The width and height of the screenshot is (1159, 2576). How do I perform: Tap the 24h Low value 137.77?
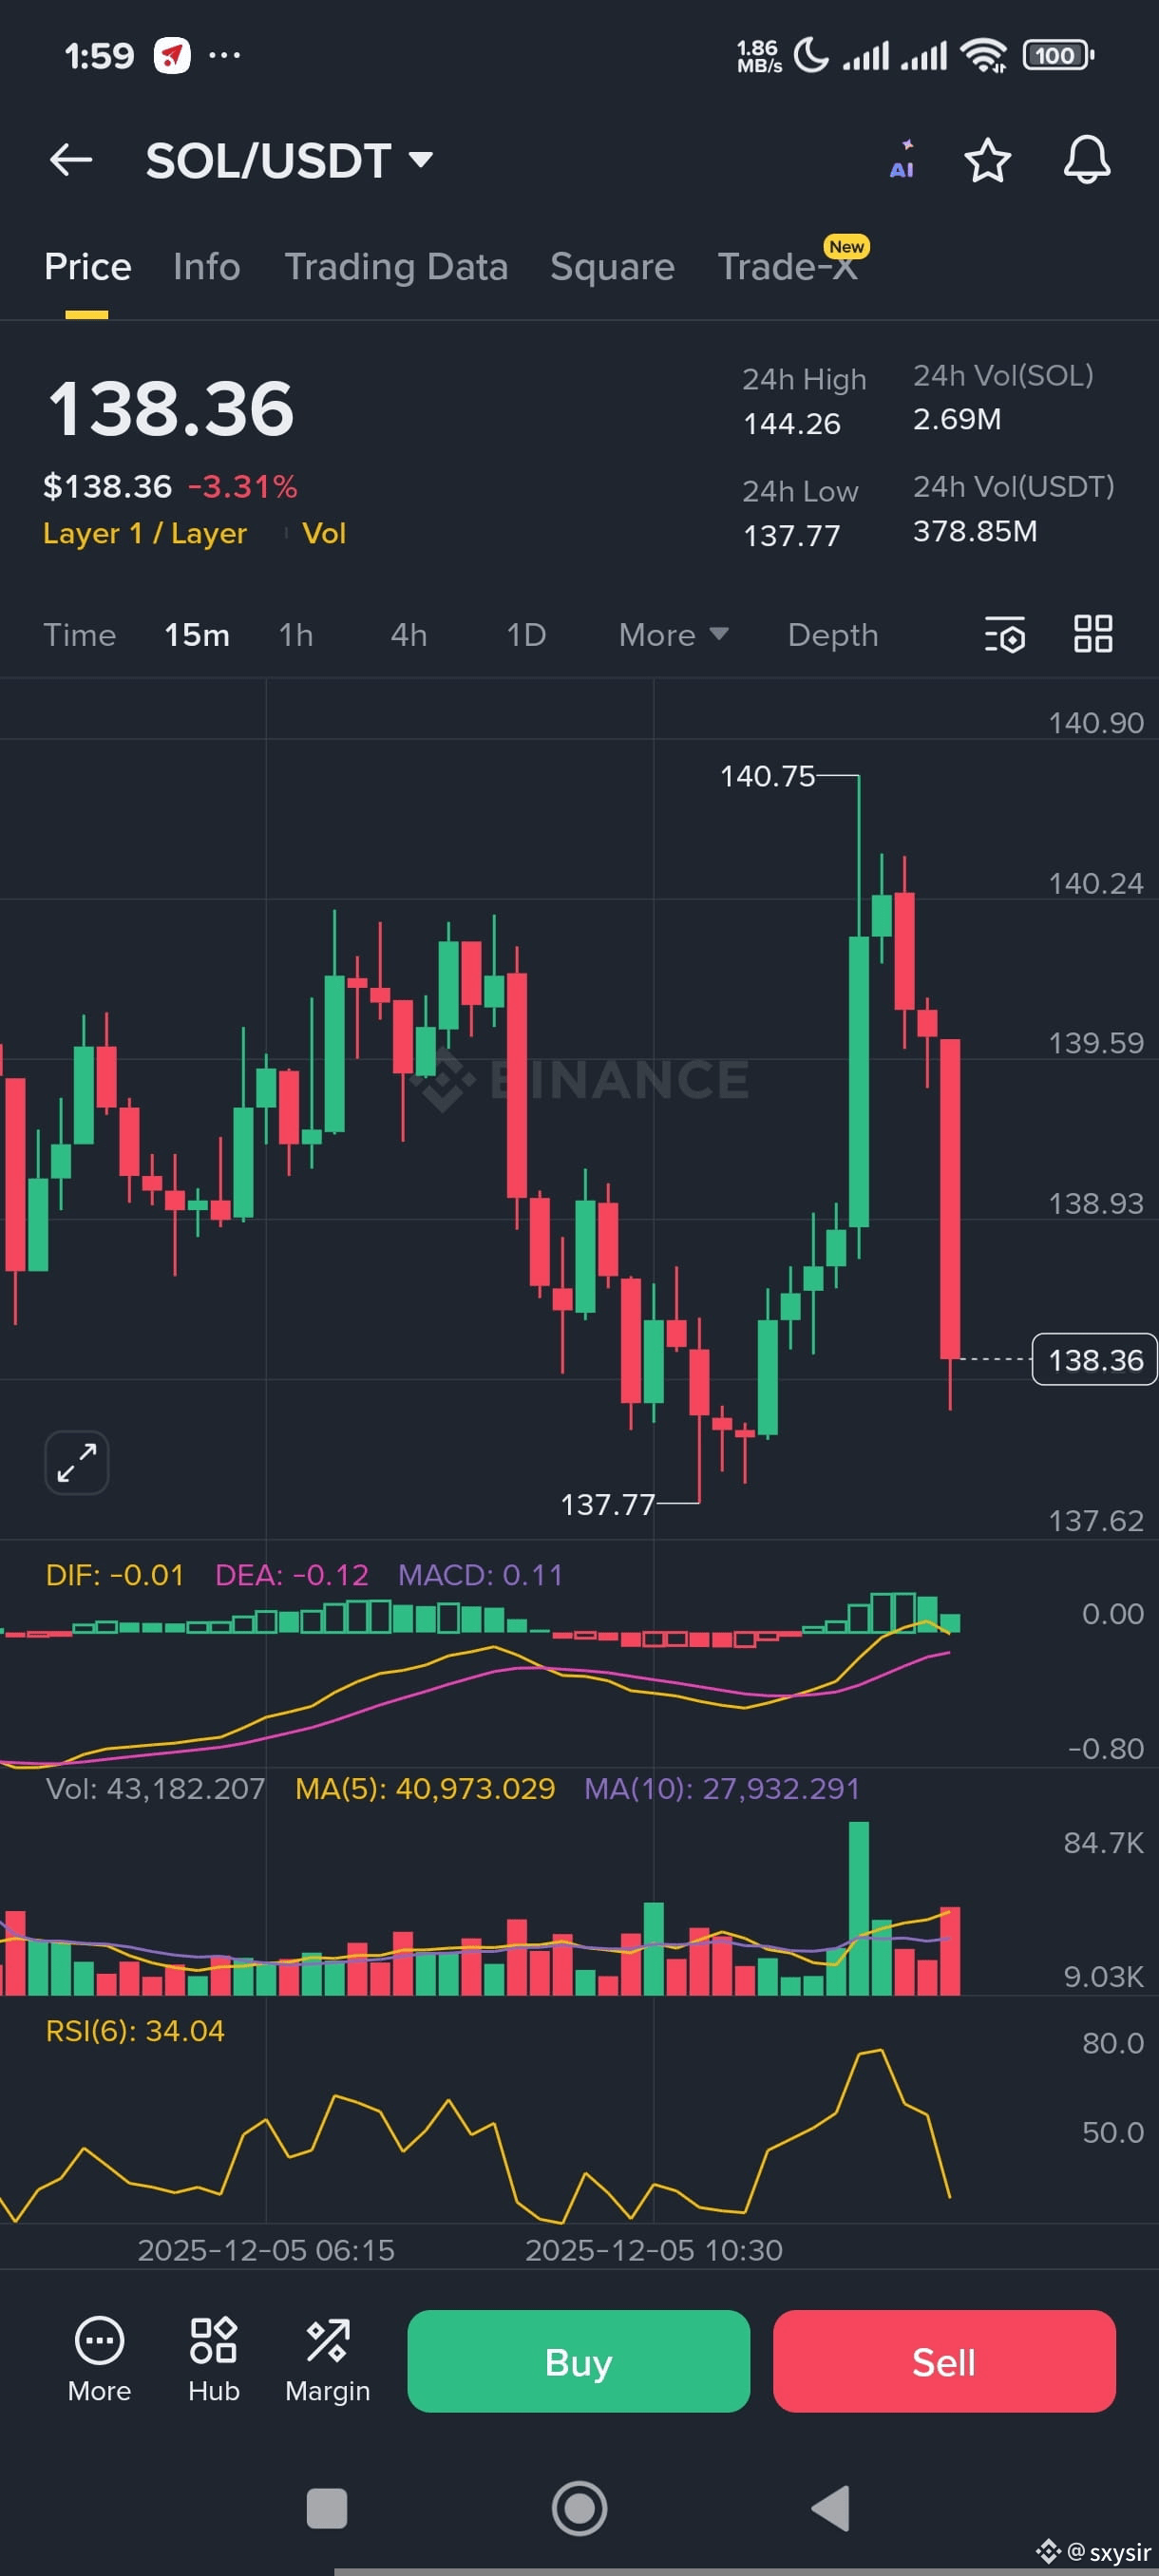pyautogui.click(x=792, y=535)
